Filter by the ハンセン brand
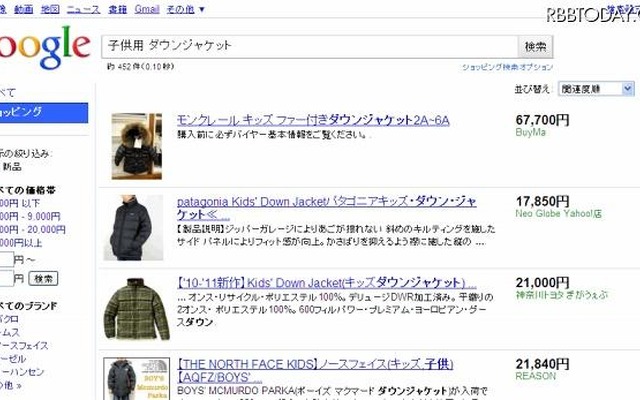This screenshot has height=400, width=640. pyautogui.click(x=22, y=372)
